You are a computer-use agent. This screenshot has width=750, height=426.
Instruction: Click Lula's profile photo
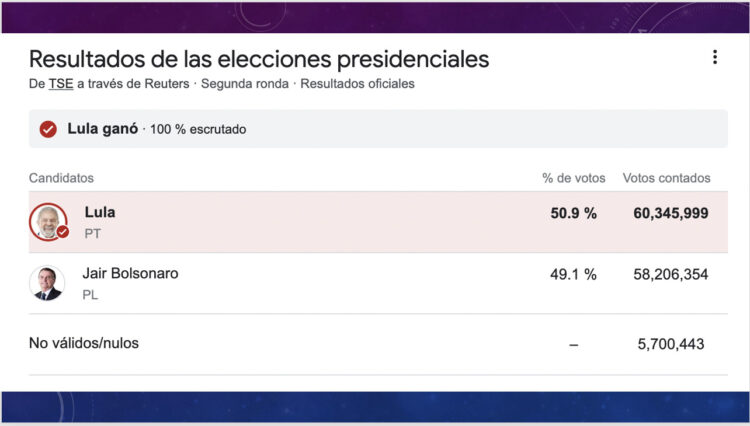(46, 221)
